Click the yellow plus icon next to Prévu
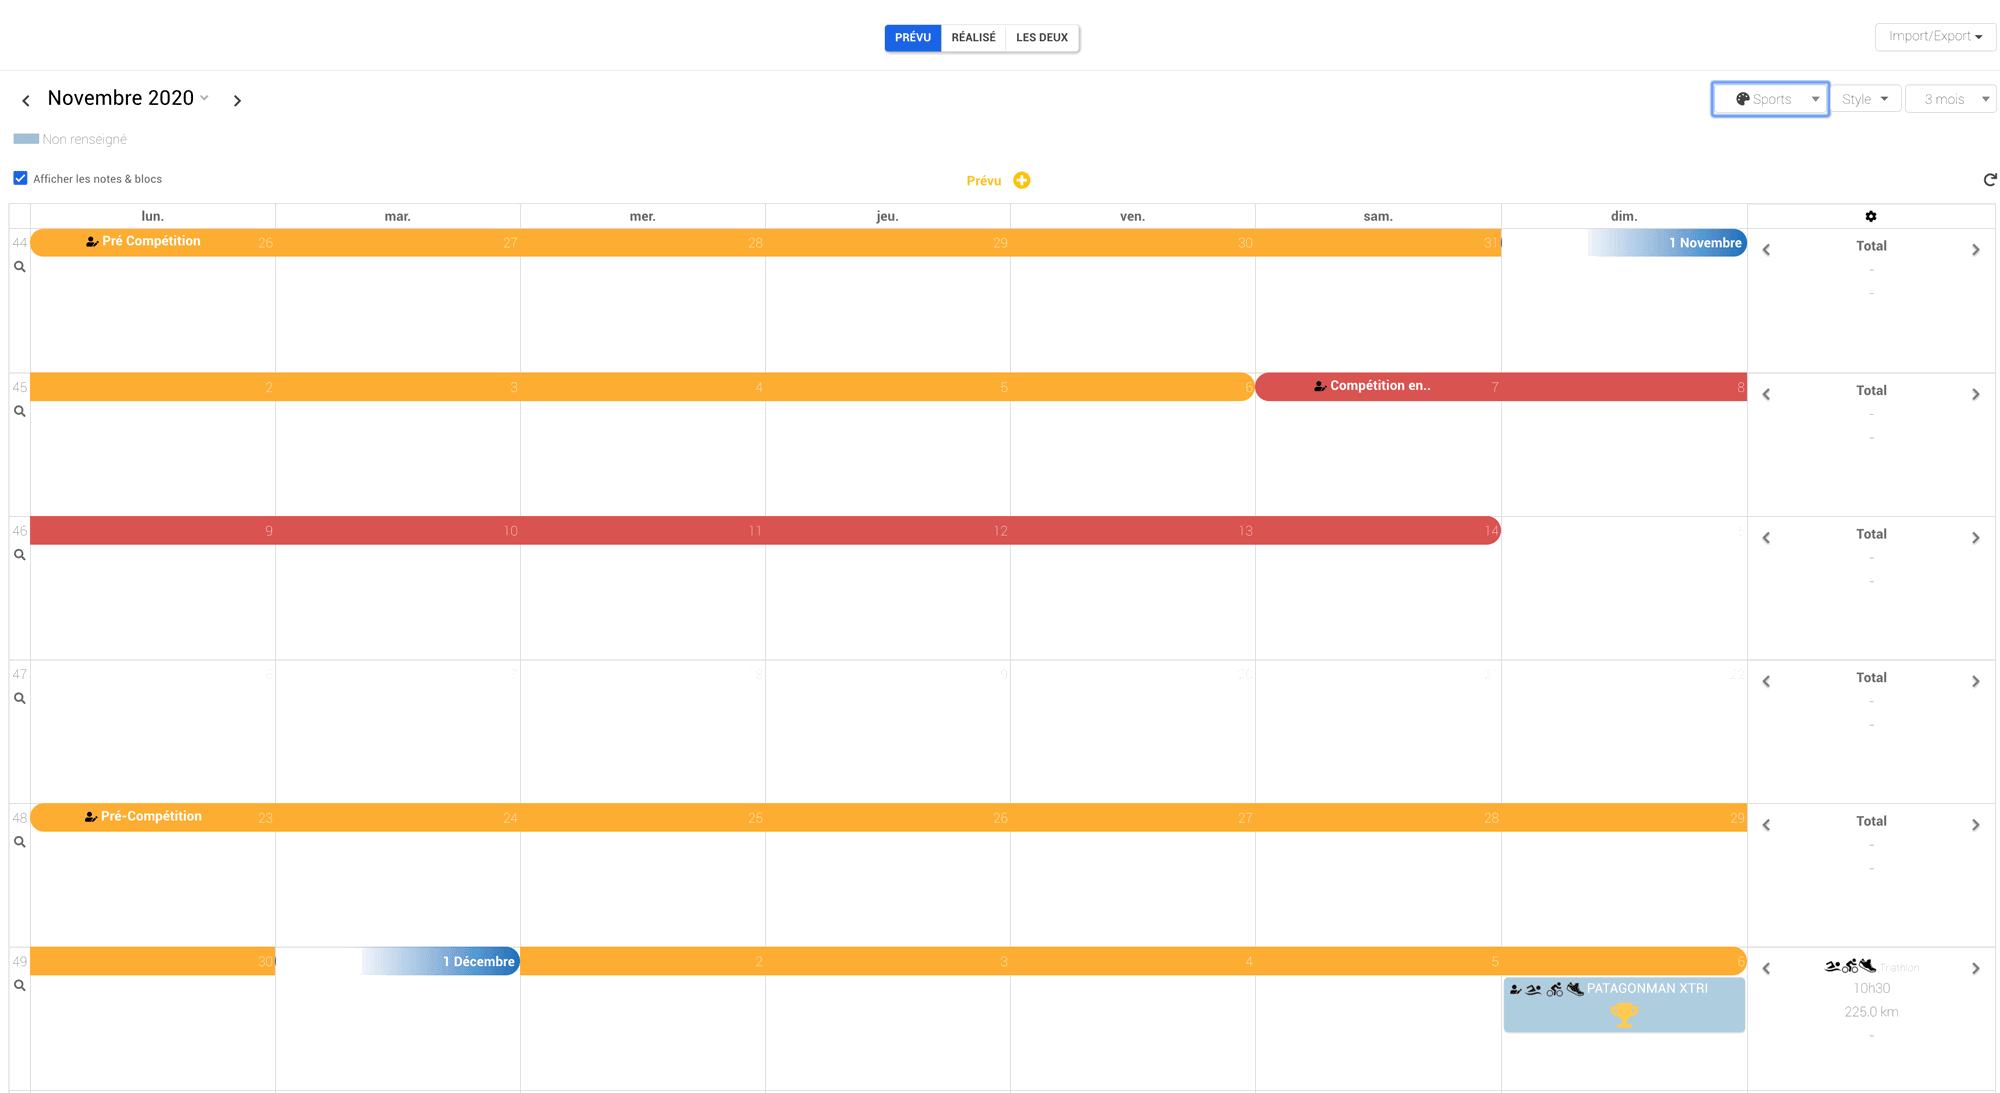Image resolution: width=2000 pixels, height=1093 pixels. (1021, 180)
